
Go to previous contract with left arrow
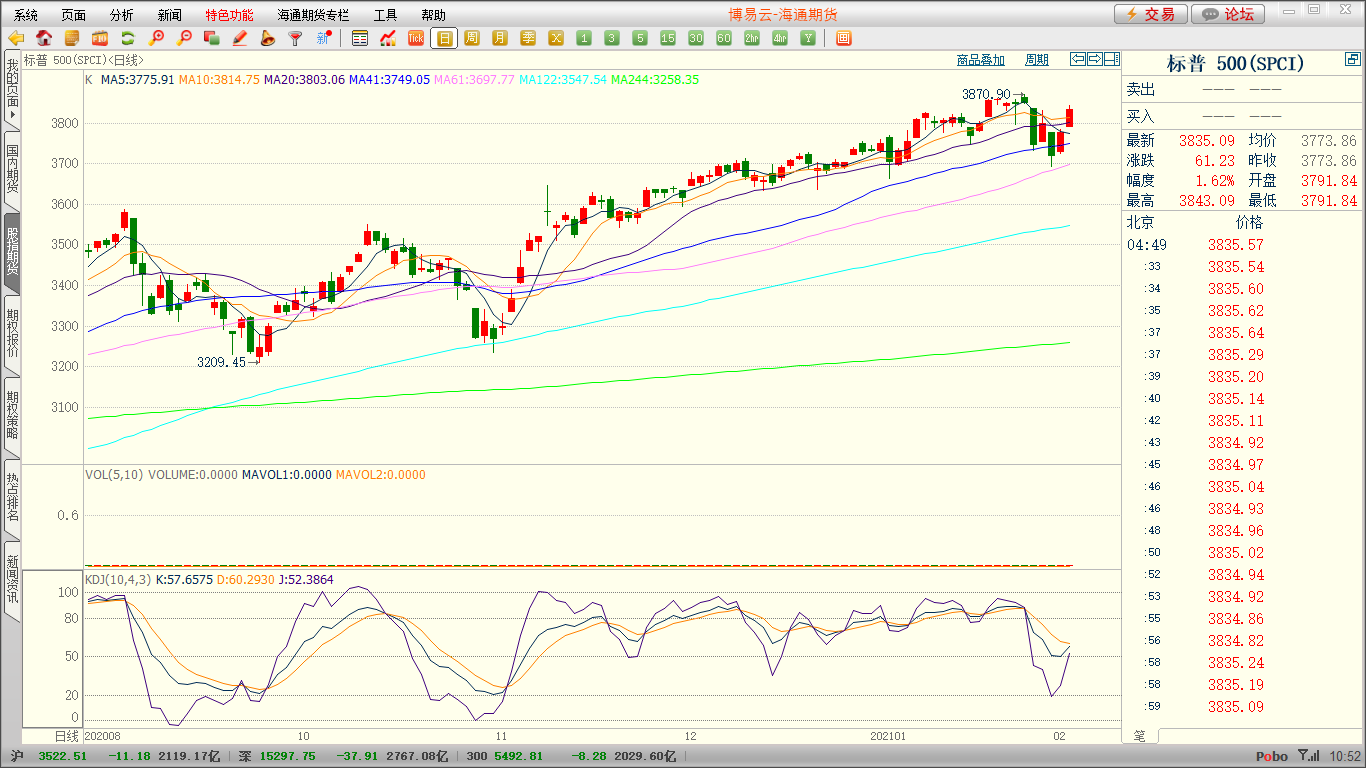point(1077,59)
